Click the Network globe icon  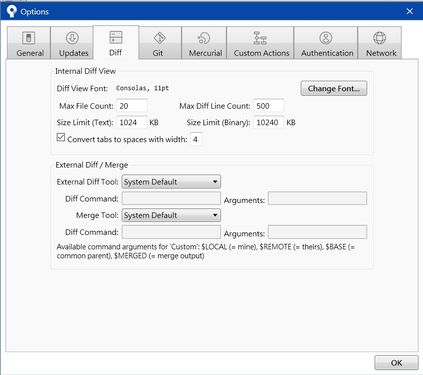point(379,38)
